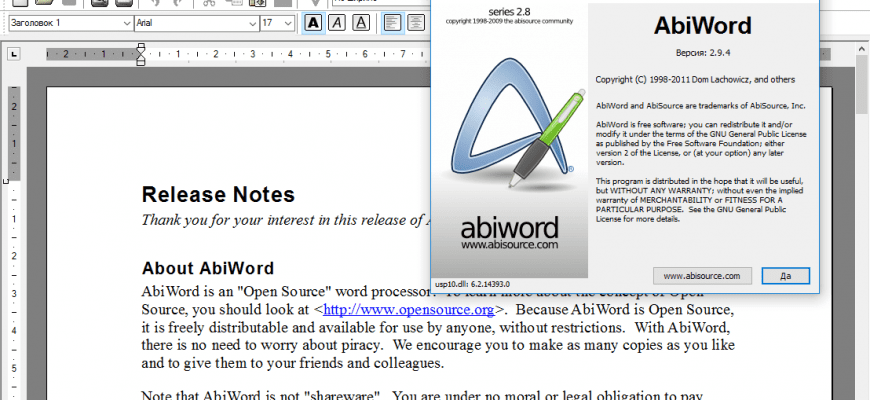Screen dimensions: 870x400
Task: Click the 'series 2.8' text on splash image
Action: (x=509, y=12)
